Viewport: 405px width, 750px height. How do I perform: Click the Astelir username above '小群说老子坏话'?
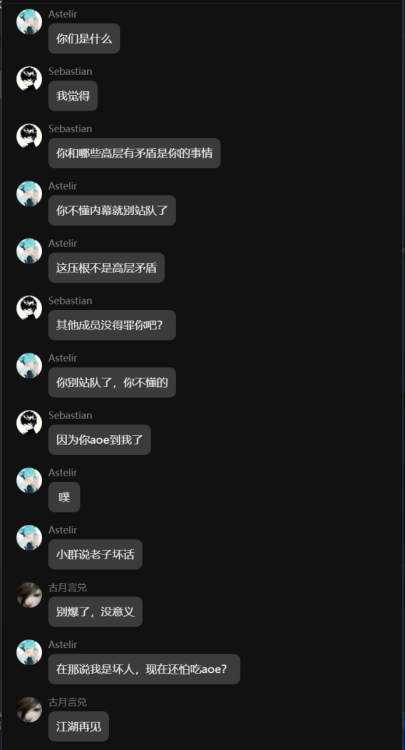[63, 530]
